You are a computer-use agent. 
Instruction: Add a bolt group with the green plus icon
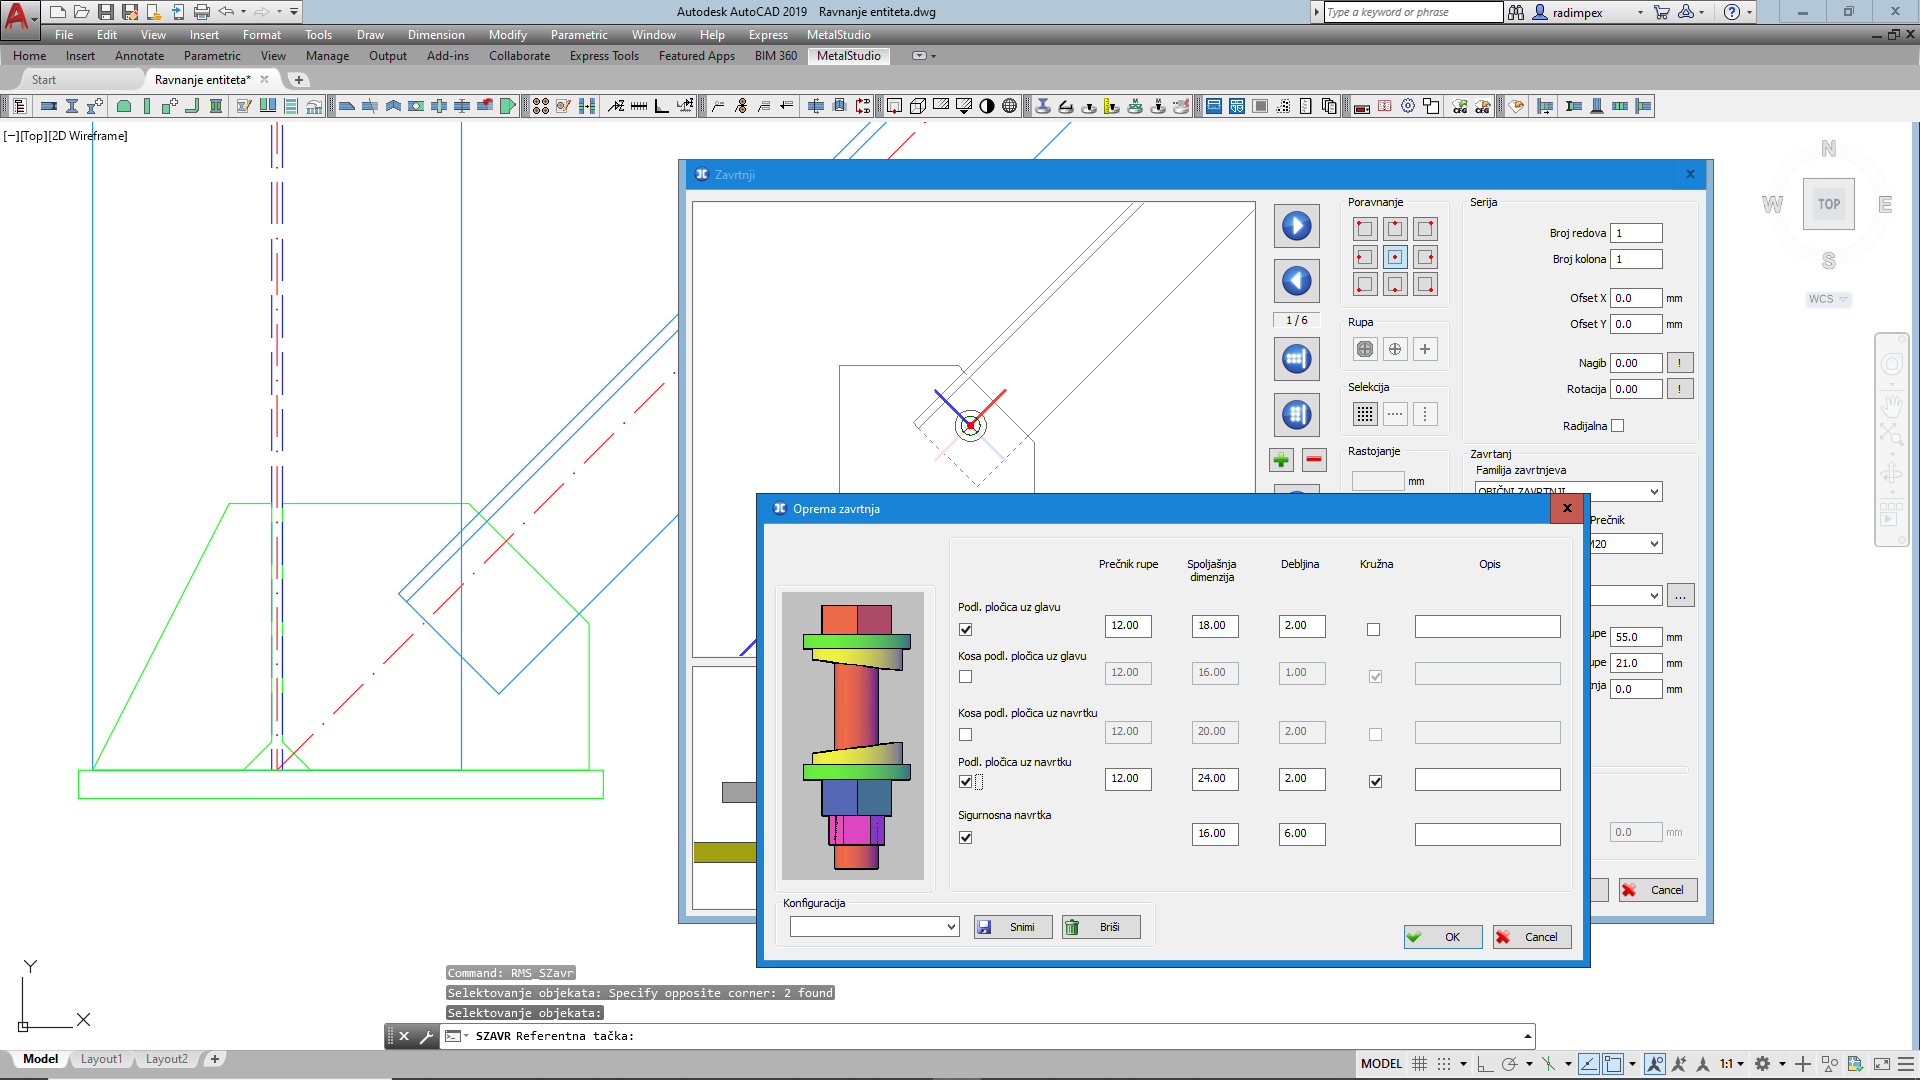(x=1281, y=460)
